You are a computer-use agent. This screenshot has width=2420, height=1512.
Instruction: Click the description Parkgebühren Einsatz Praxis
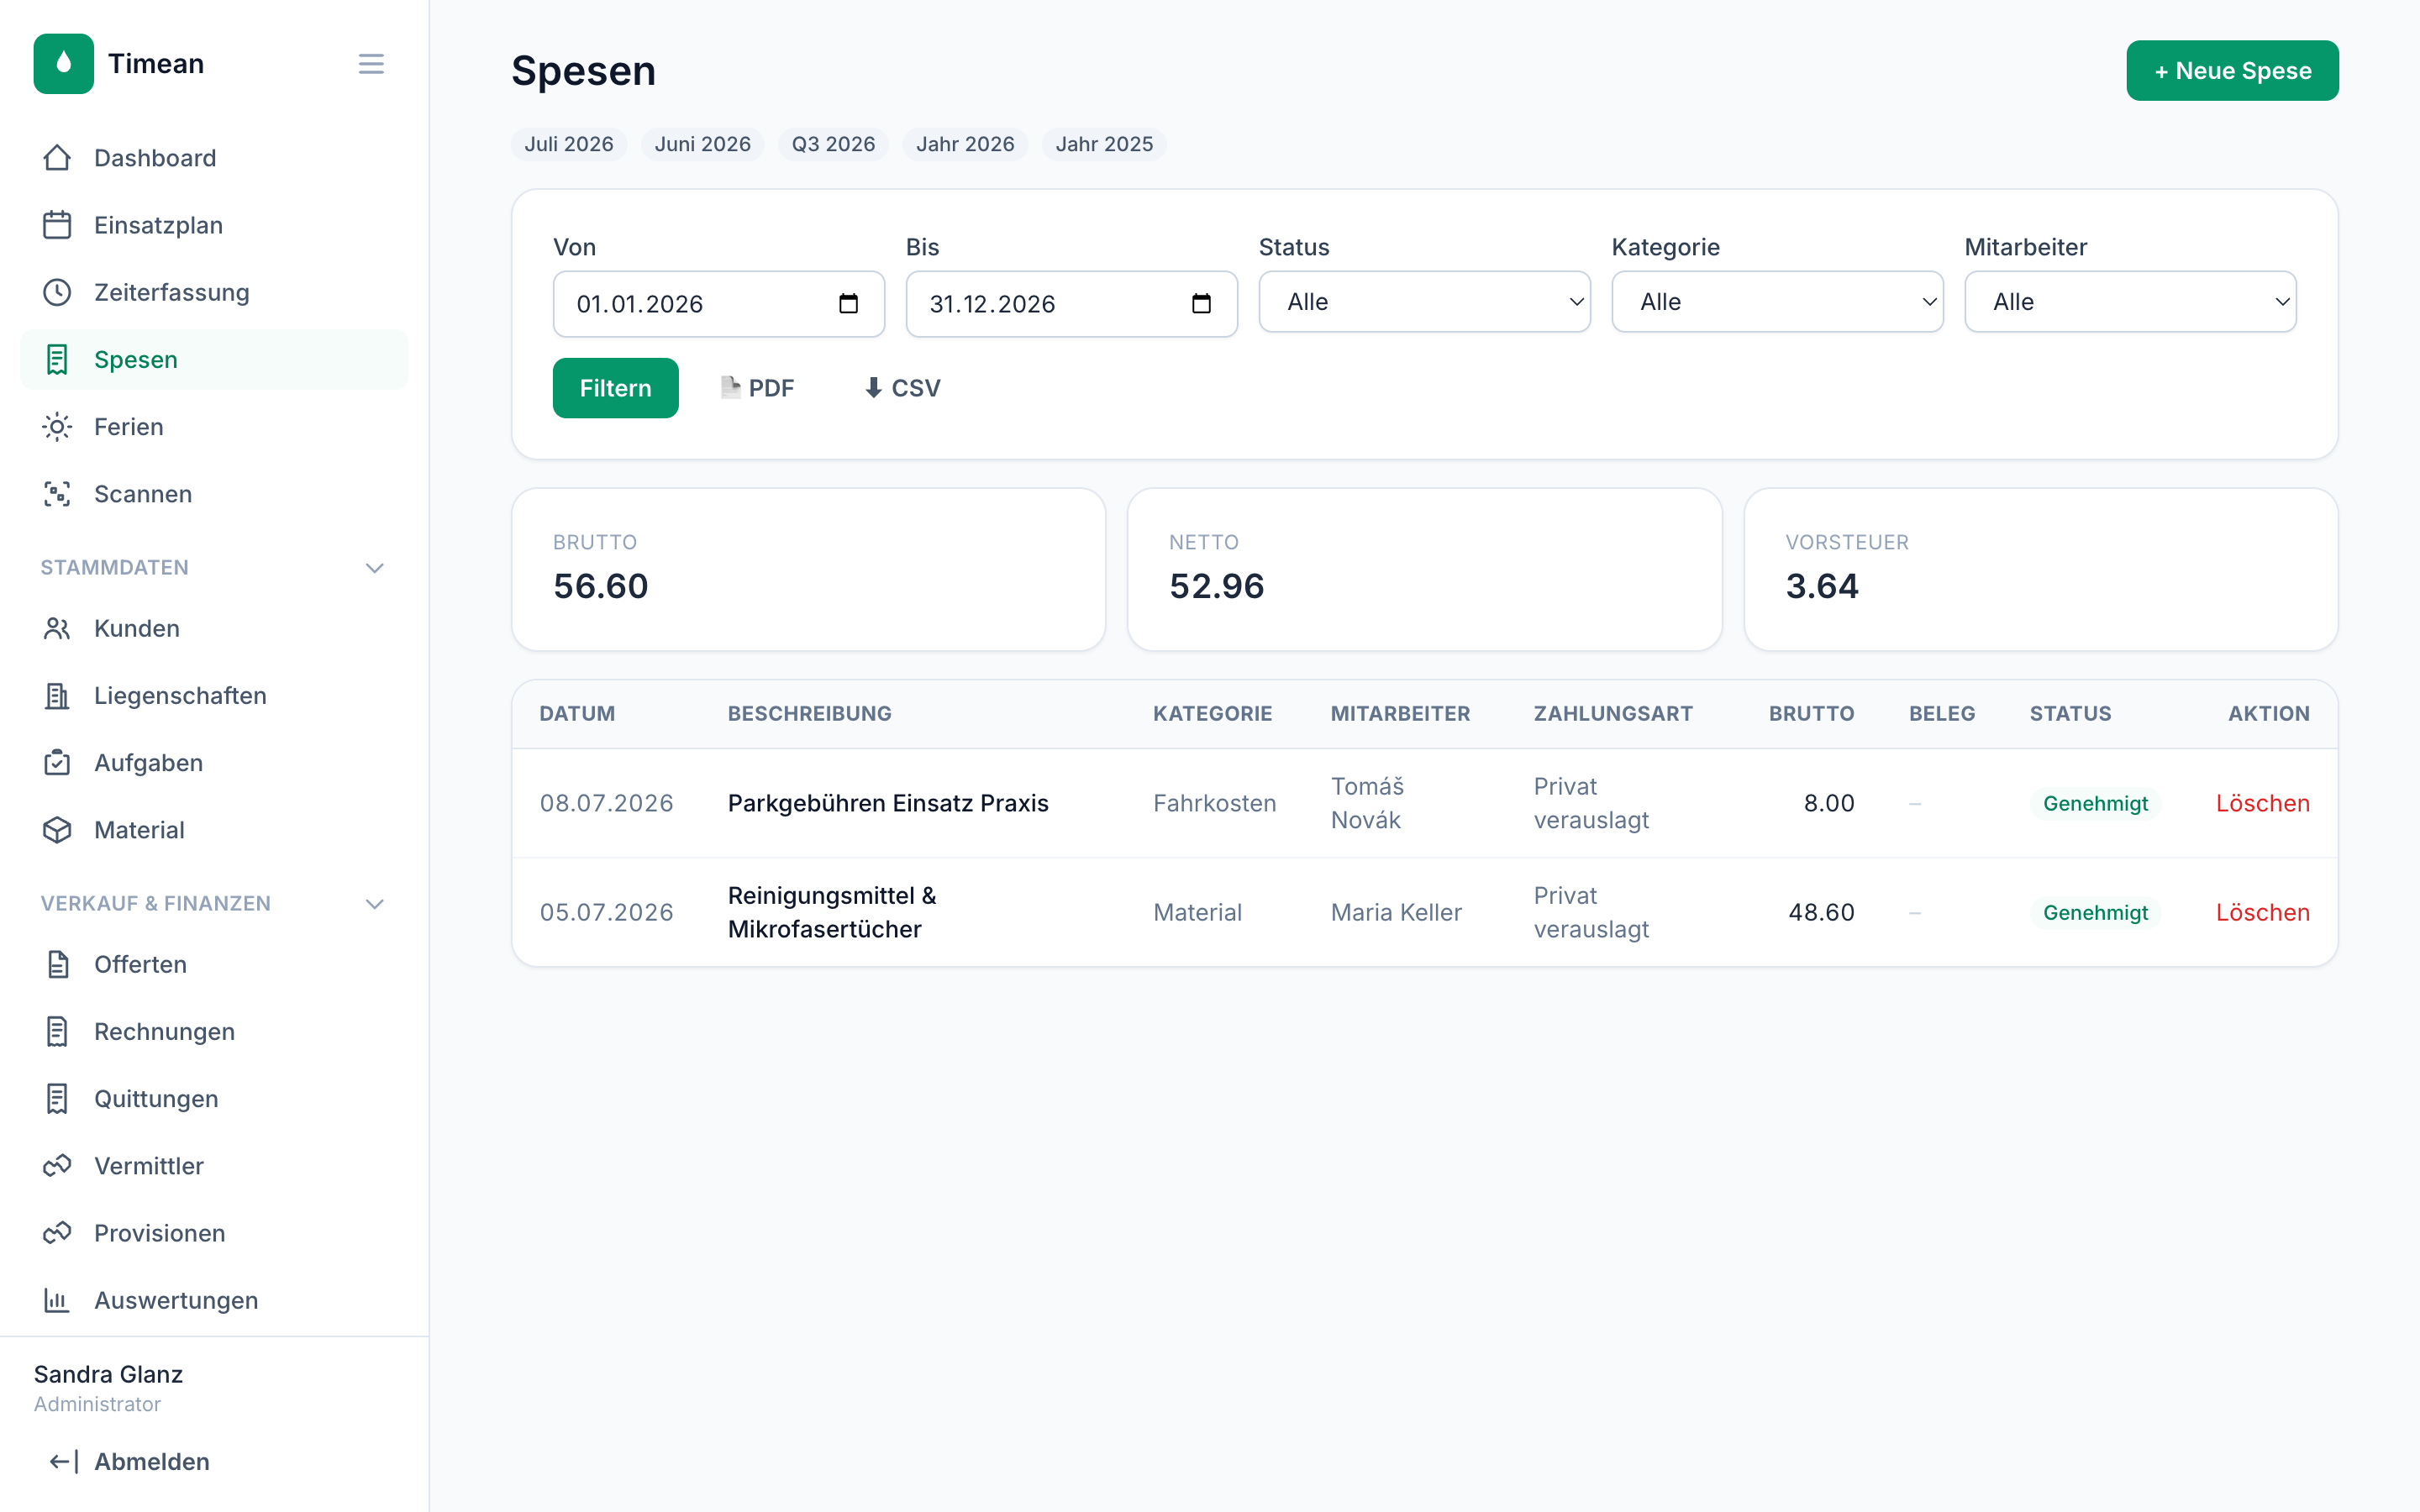pos(888,803)
